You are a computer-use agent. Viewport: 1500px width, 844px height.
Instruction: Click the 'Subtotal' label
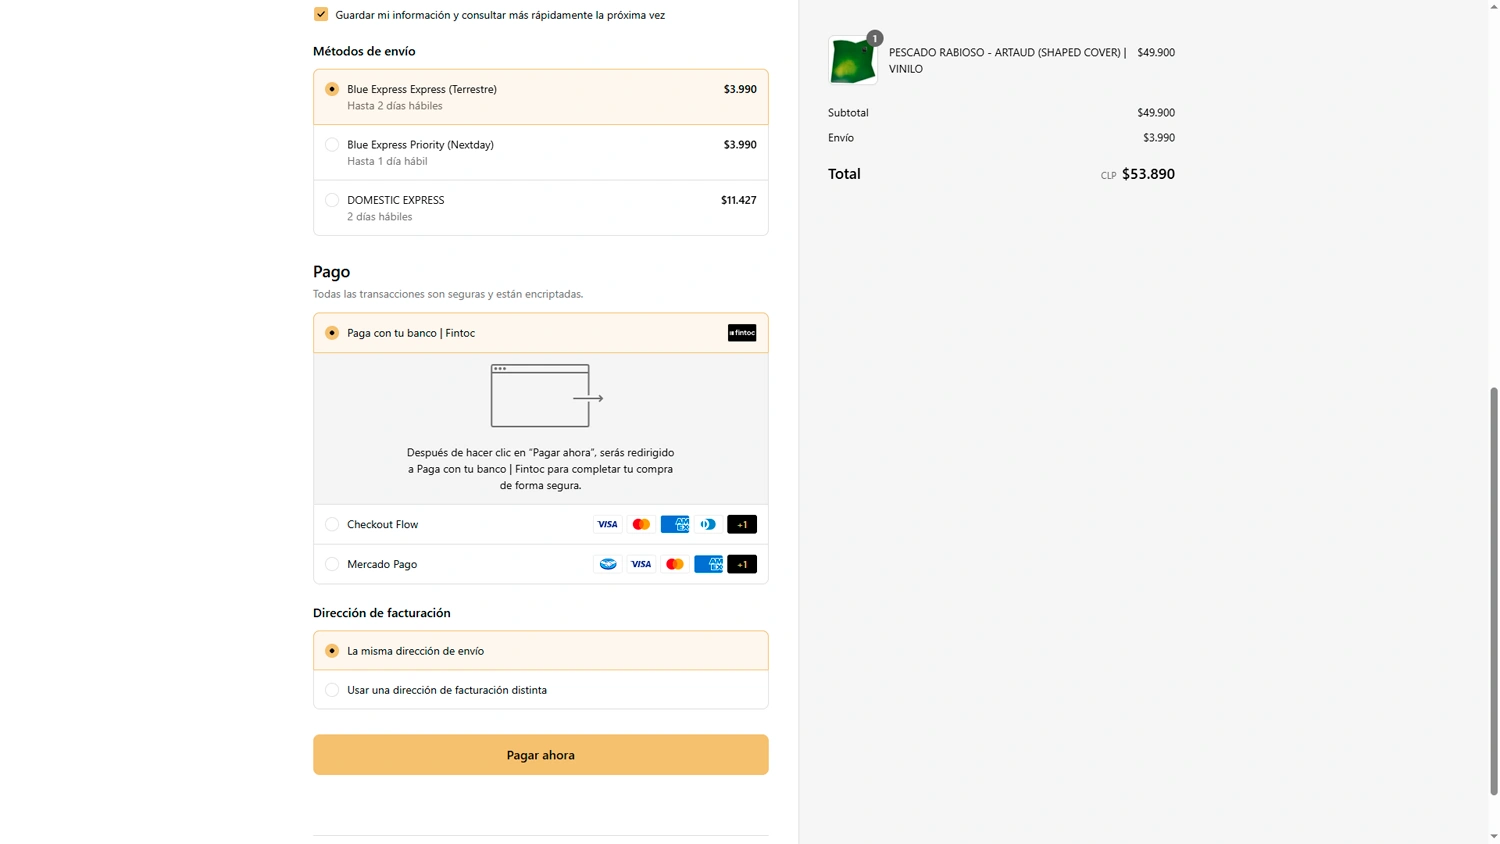(848, 113)
